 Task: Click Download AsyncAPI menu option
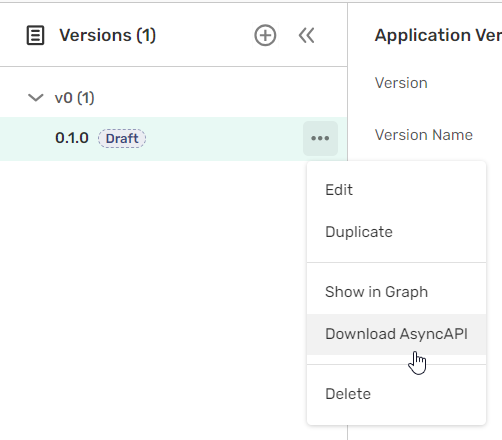[x=396, y=334]
